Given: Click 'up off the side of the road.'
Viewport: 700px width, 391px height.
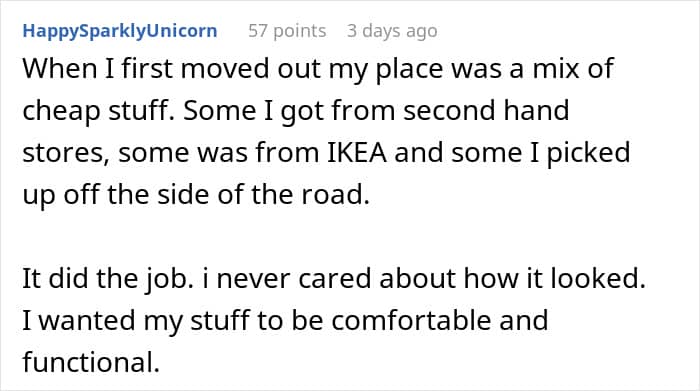Looking at the screenshot, I should coord(196,195).
